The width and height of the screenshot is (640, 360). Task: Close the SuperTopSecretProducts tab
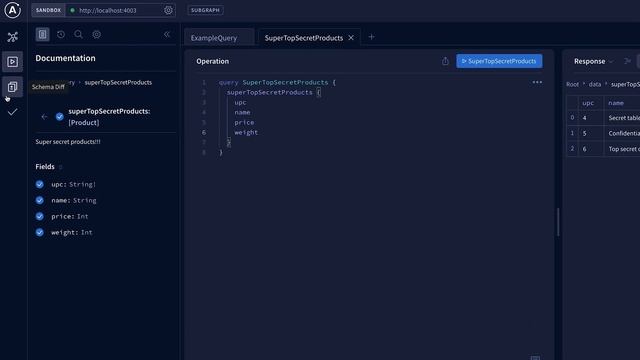tap(351, 38)
